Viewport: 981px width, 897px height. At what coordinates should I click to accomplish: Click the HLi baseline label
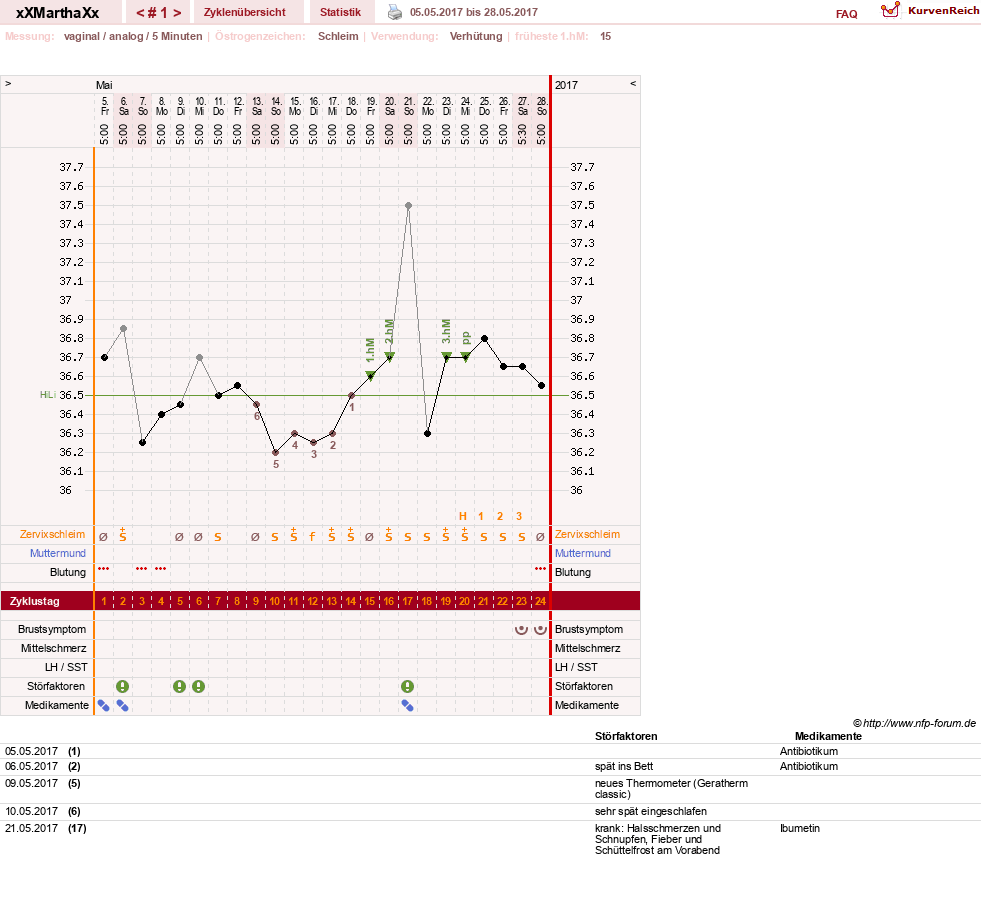point(48,395)
